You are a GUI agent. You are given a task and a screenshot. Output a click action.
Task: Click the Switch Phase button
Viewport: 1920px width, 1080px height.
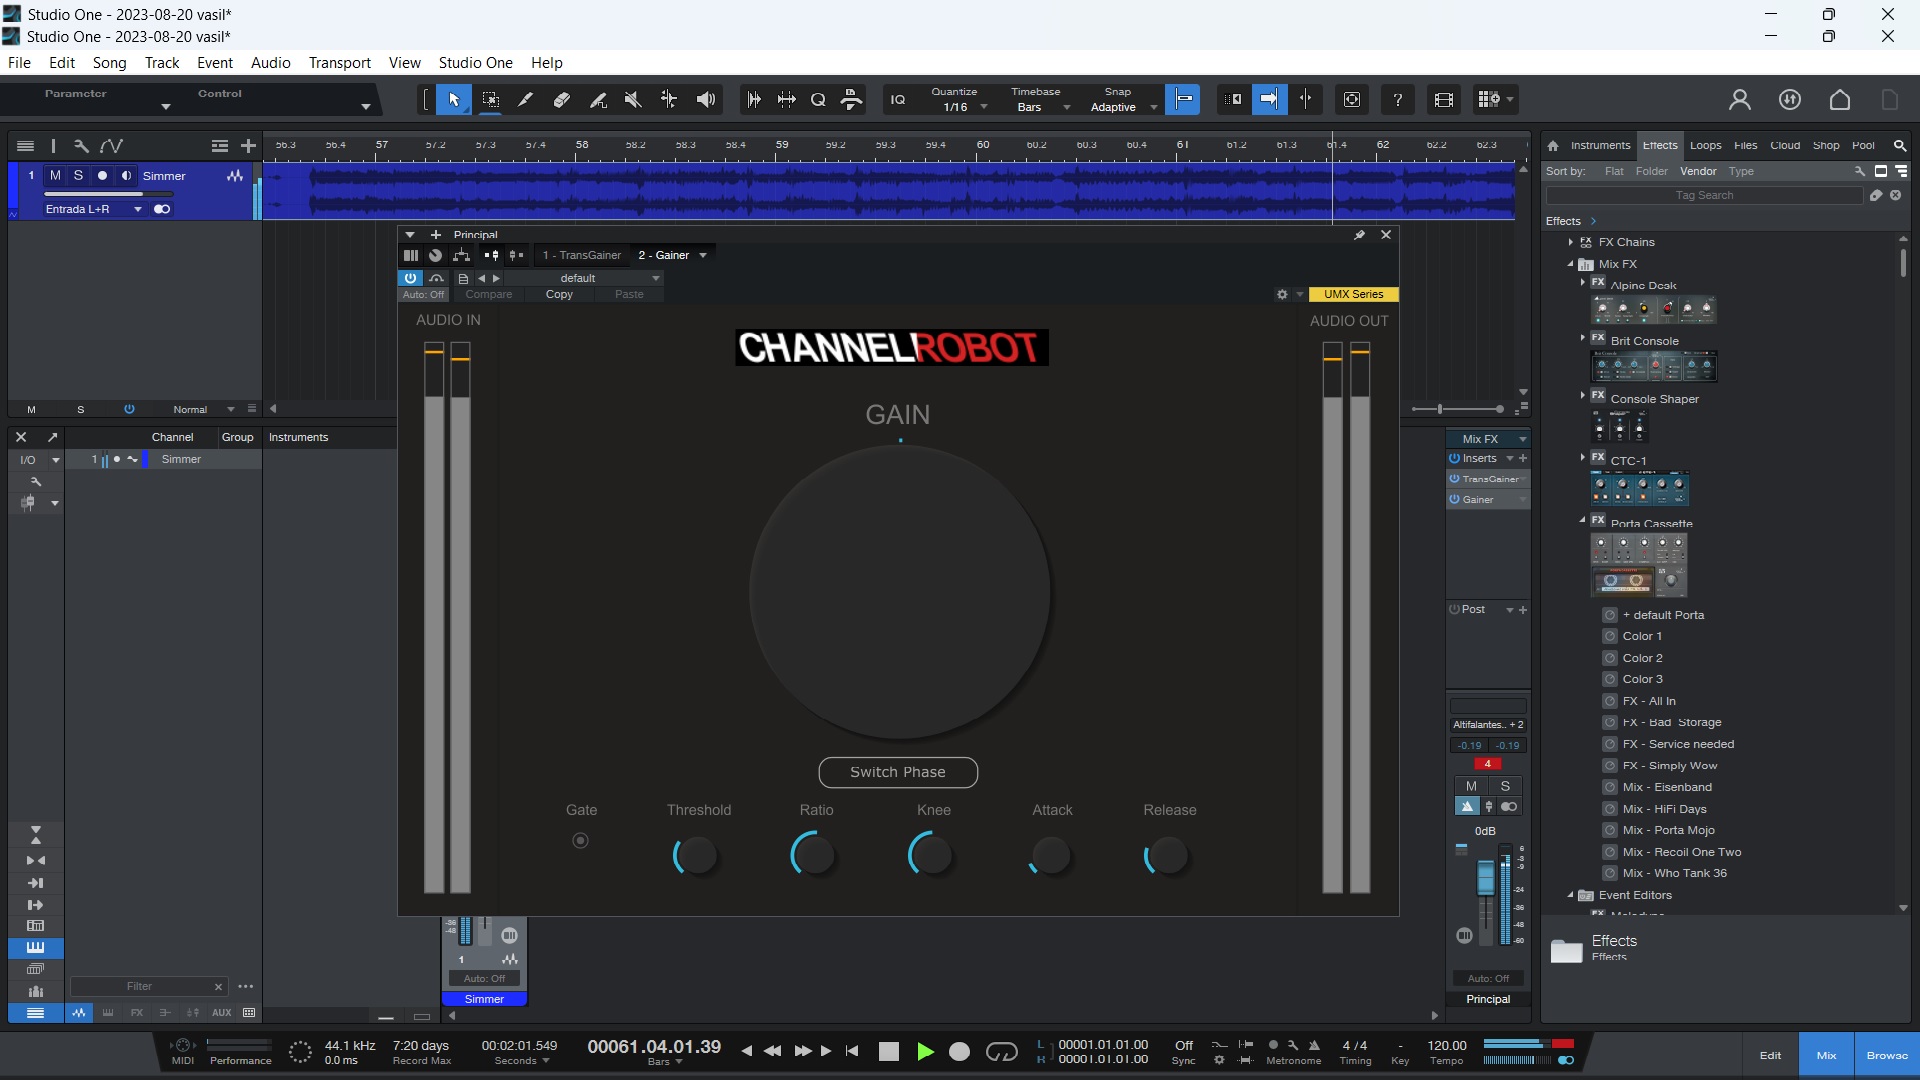897,772
